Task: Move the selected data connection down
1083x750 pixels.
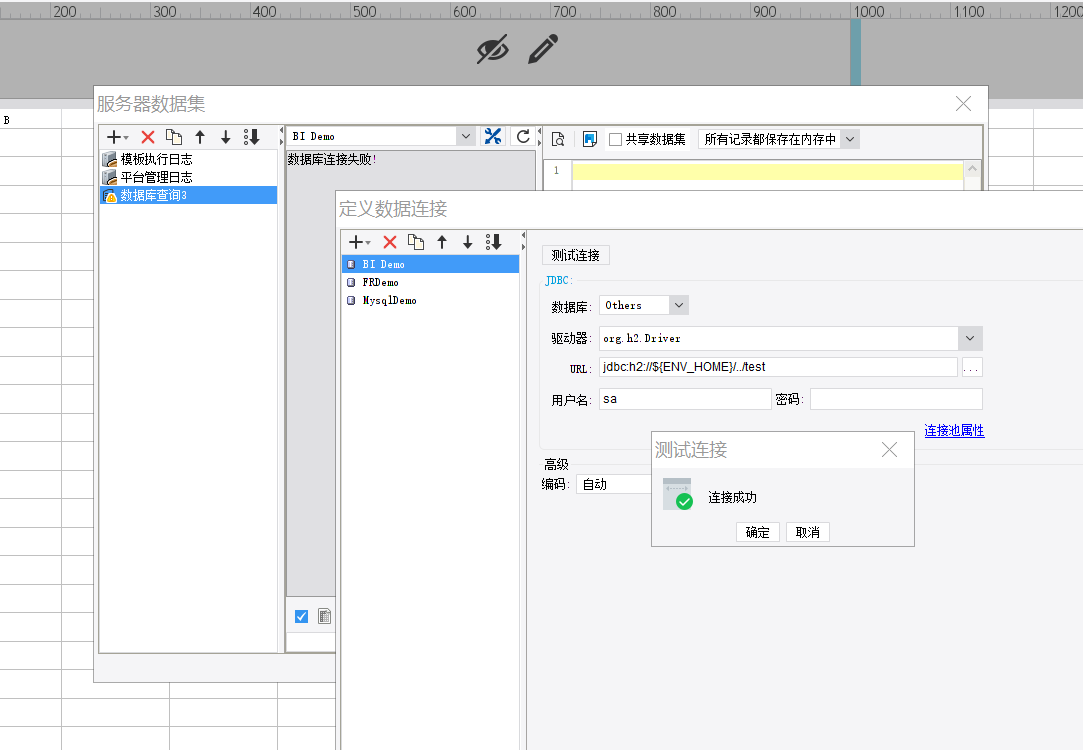Action: tap(468, 242)
